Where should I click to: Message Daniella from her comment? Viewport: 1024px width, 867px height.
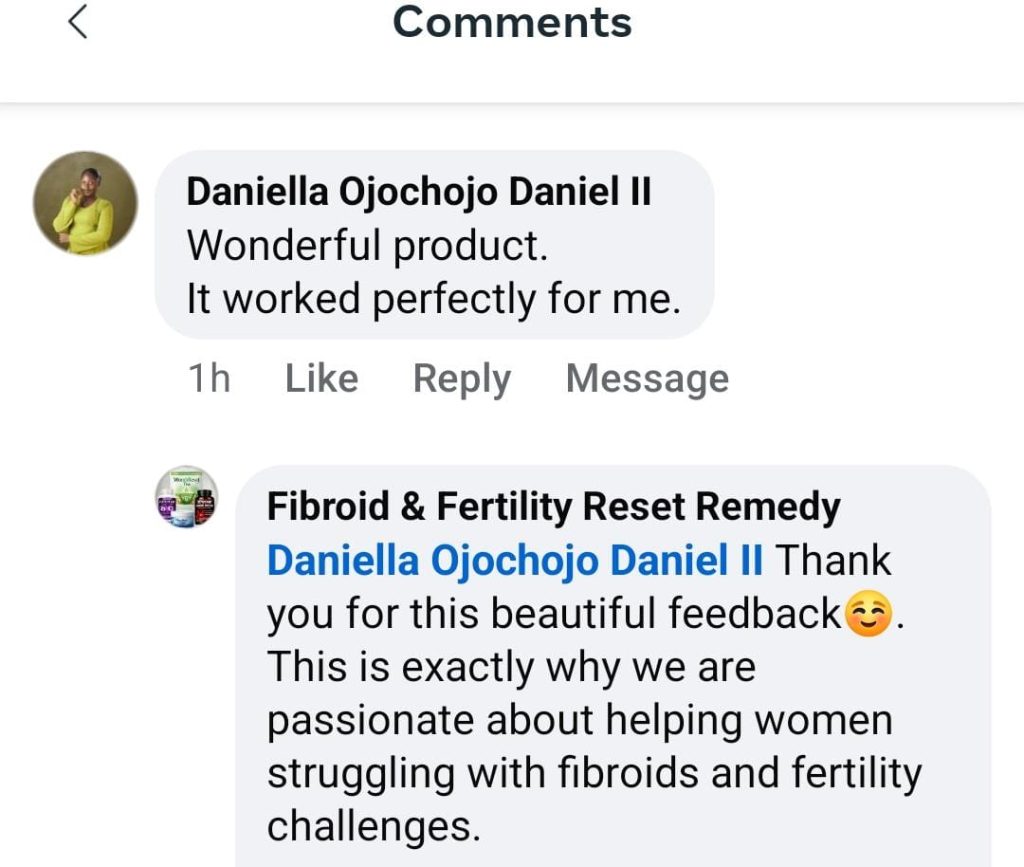tap(647, 379)
